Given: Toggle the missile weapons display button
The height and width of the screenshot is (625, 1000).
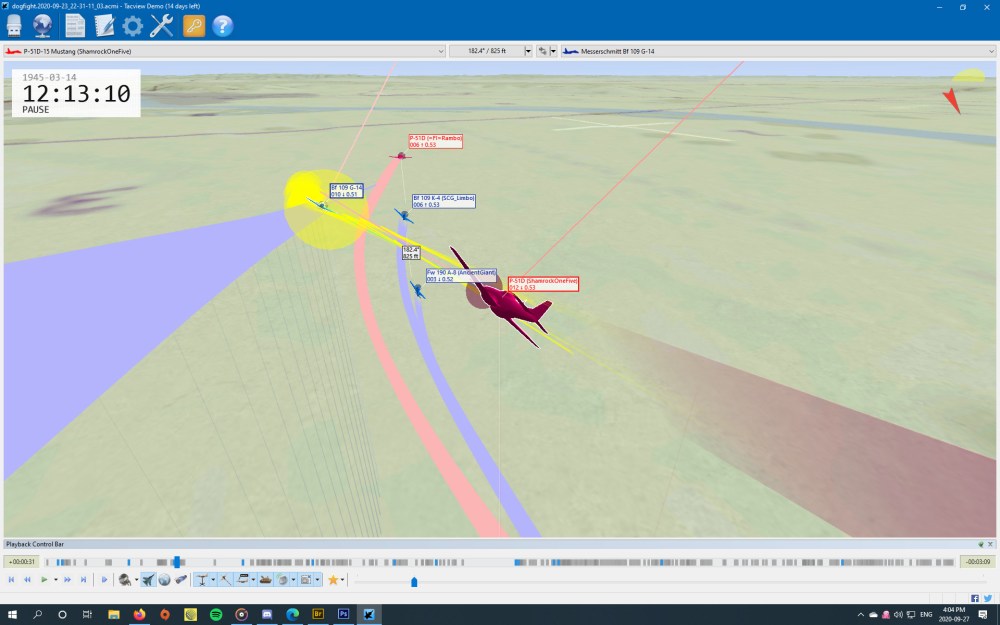Looking at the screenshot, I should tap(181, 580).
